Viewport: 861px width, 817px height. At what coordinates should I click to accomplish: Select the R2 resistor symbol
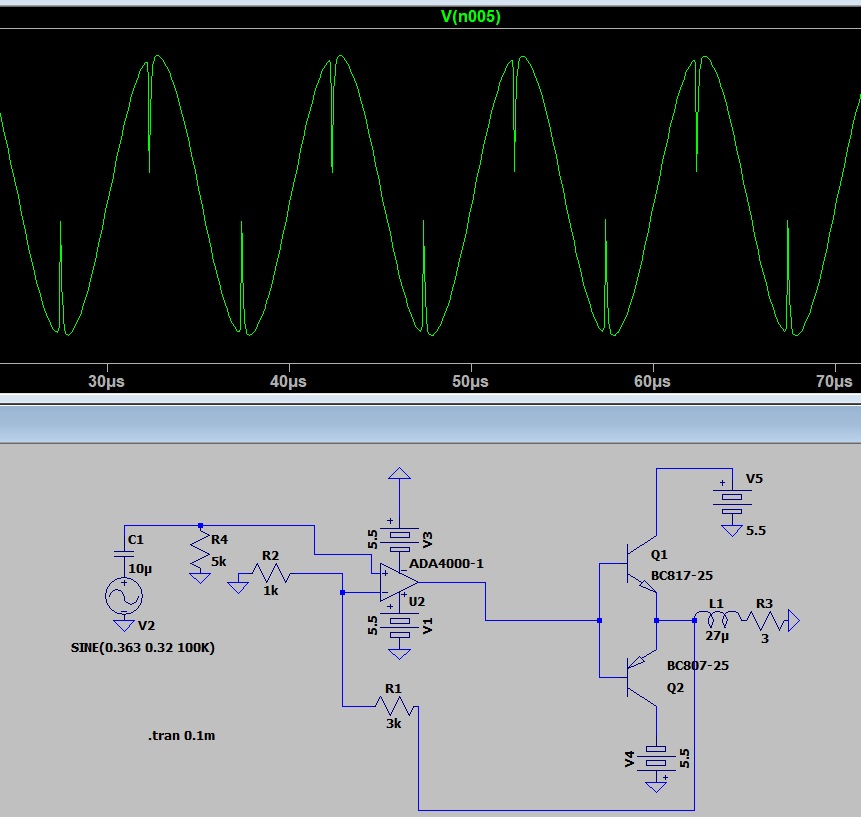pos(270,574)
